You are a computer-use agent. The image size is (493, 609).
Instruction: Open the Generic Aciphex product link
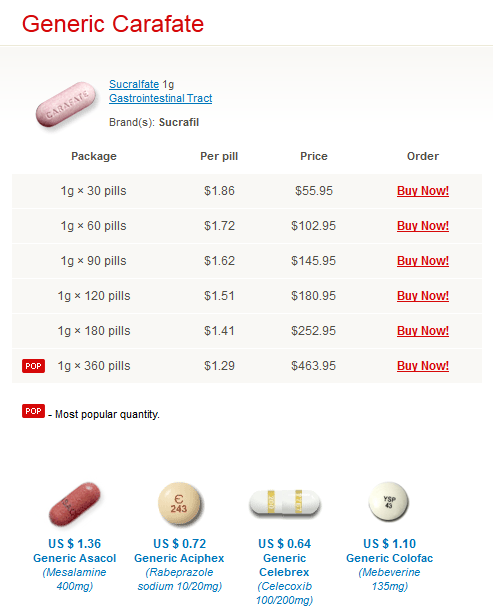179,558
